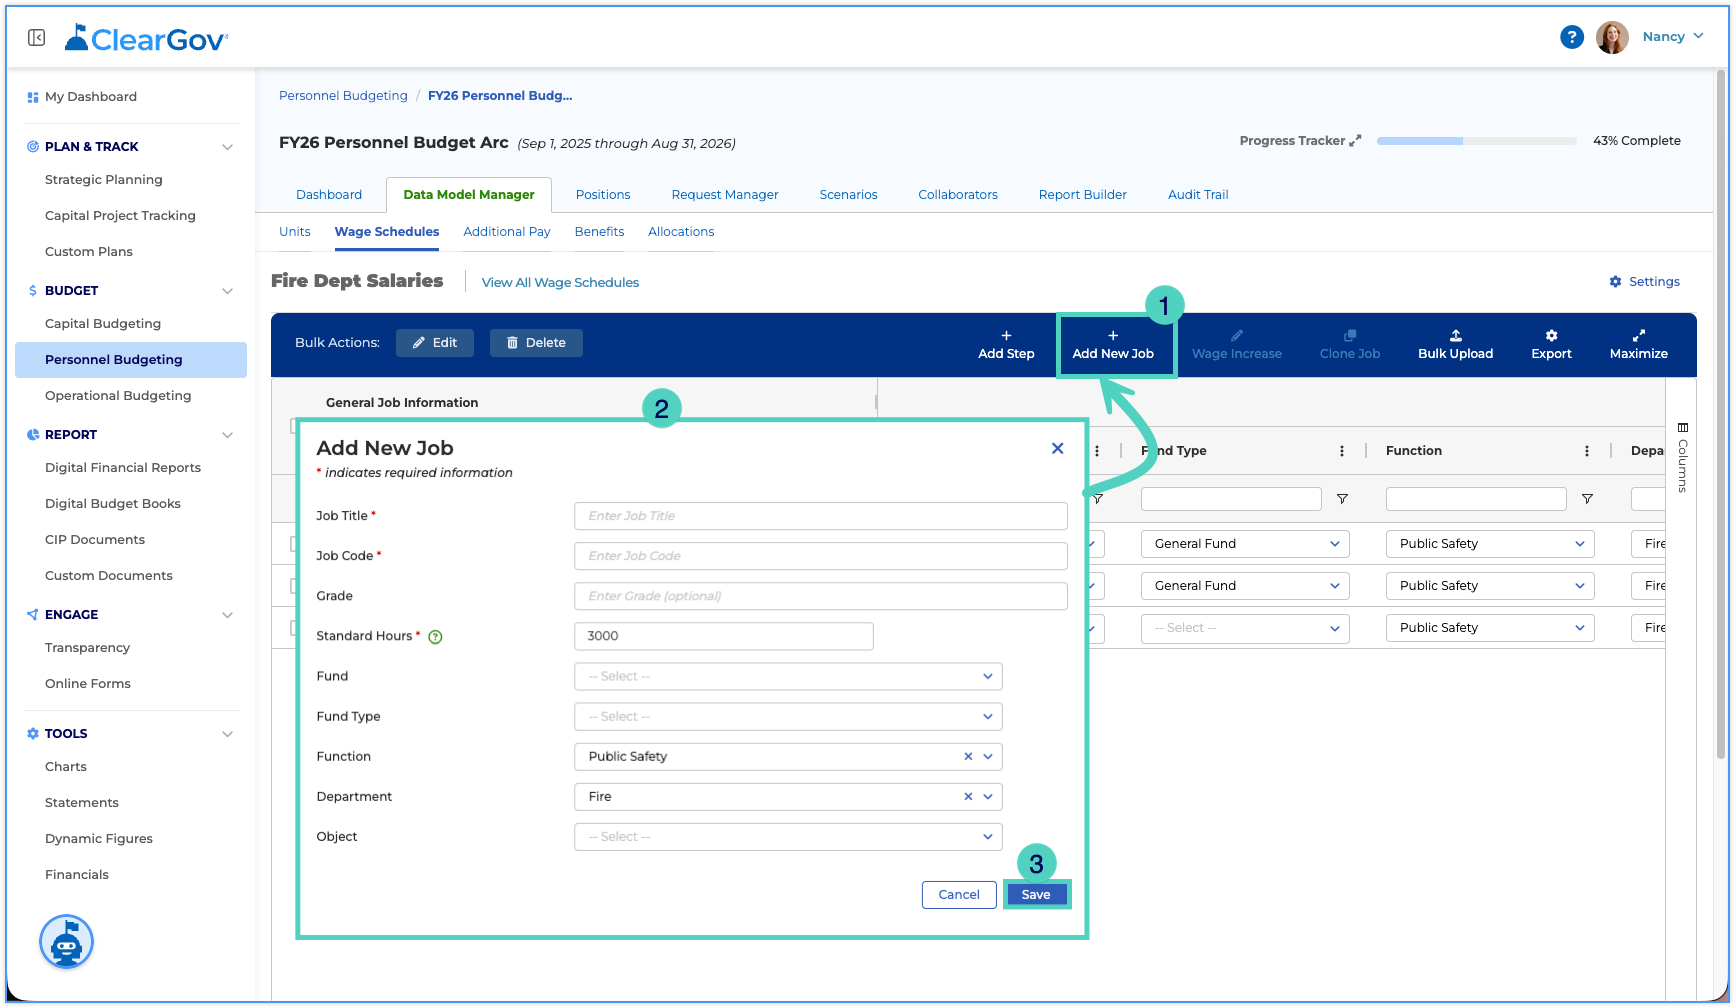Switch to the Request Manager tab
The image size is (1735, 1008).
725,195
